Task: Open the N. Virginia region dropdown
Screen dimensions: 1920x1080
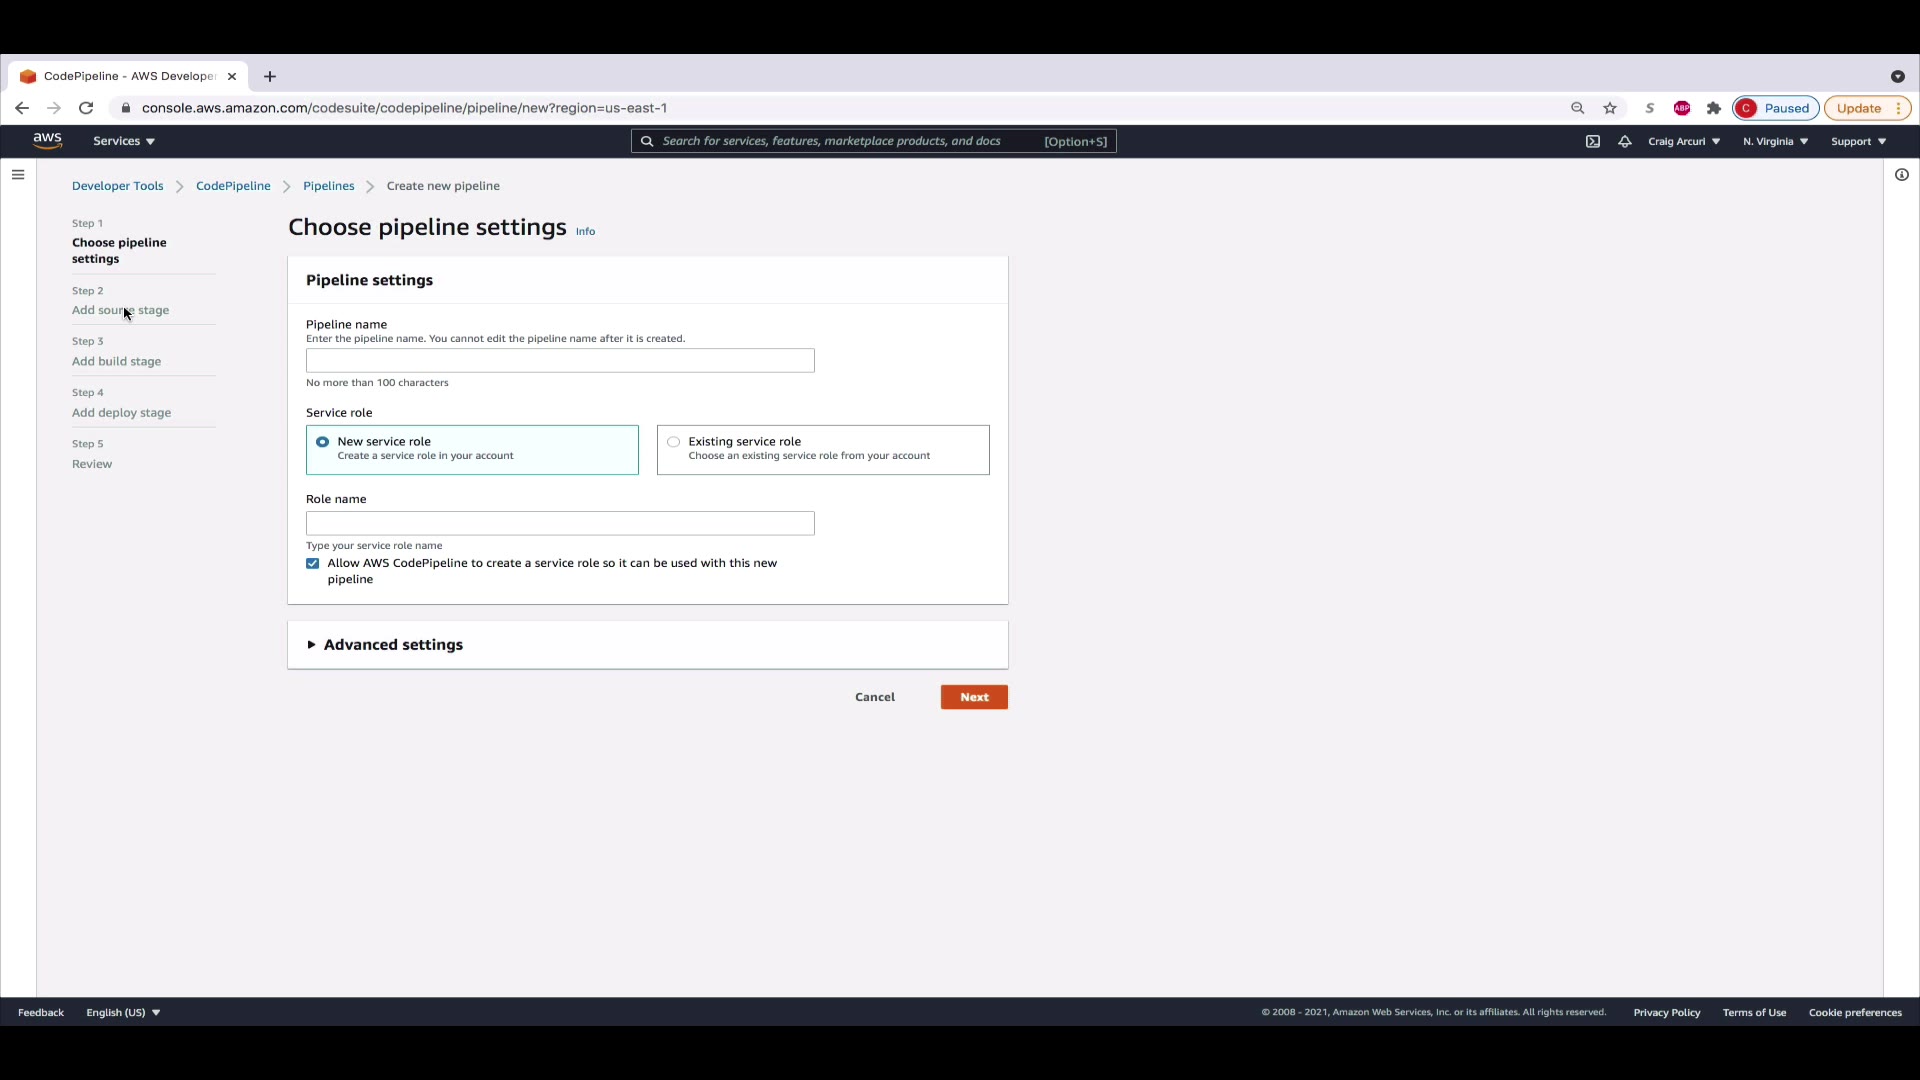Action: [1775, 141]
